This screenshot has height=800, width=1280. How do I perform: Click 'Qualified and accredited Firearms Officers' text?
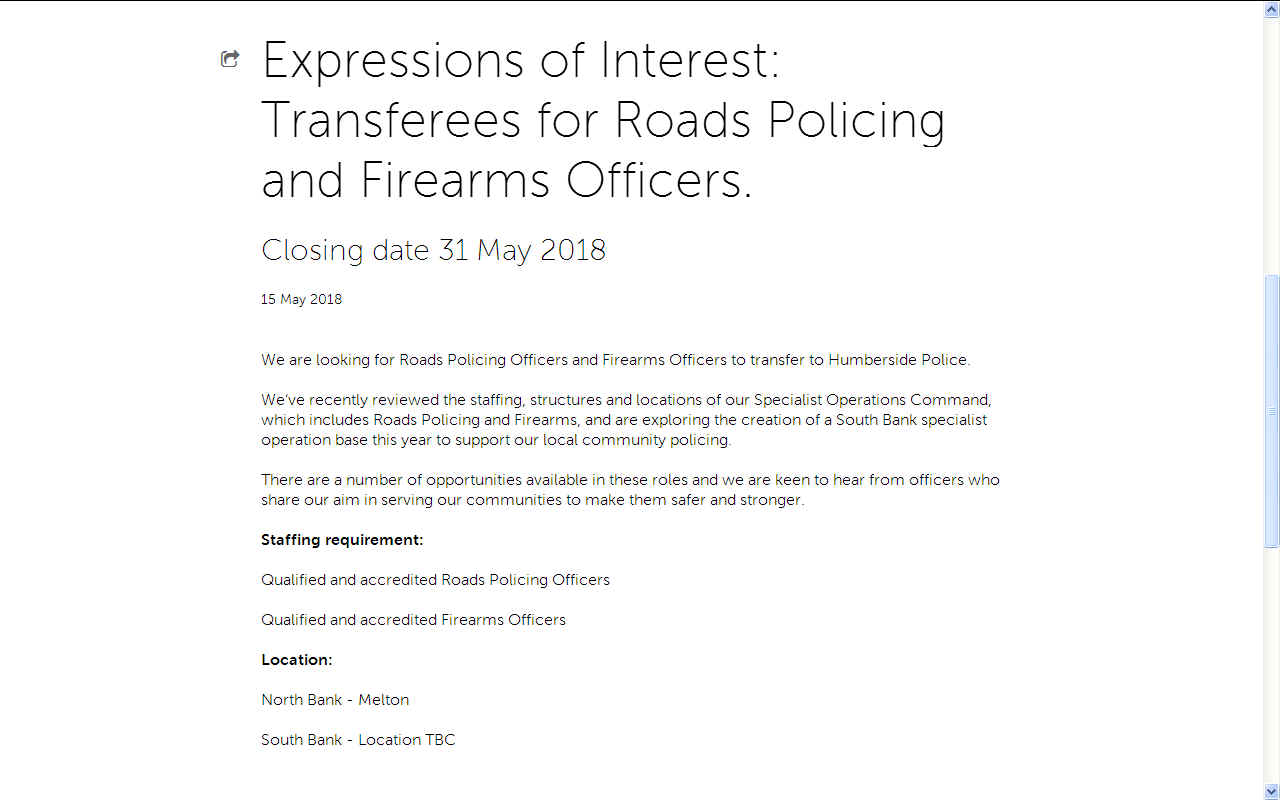pyautogui.click(x=413, y=620)
